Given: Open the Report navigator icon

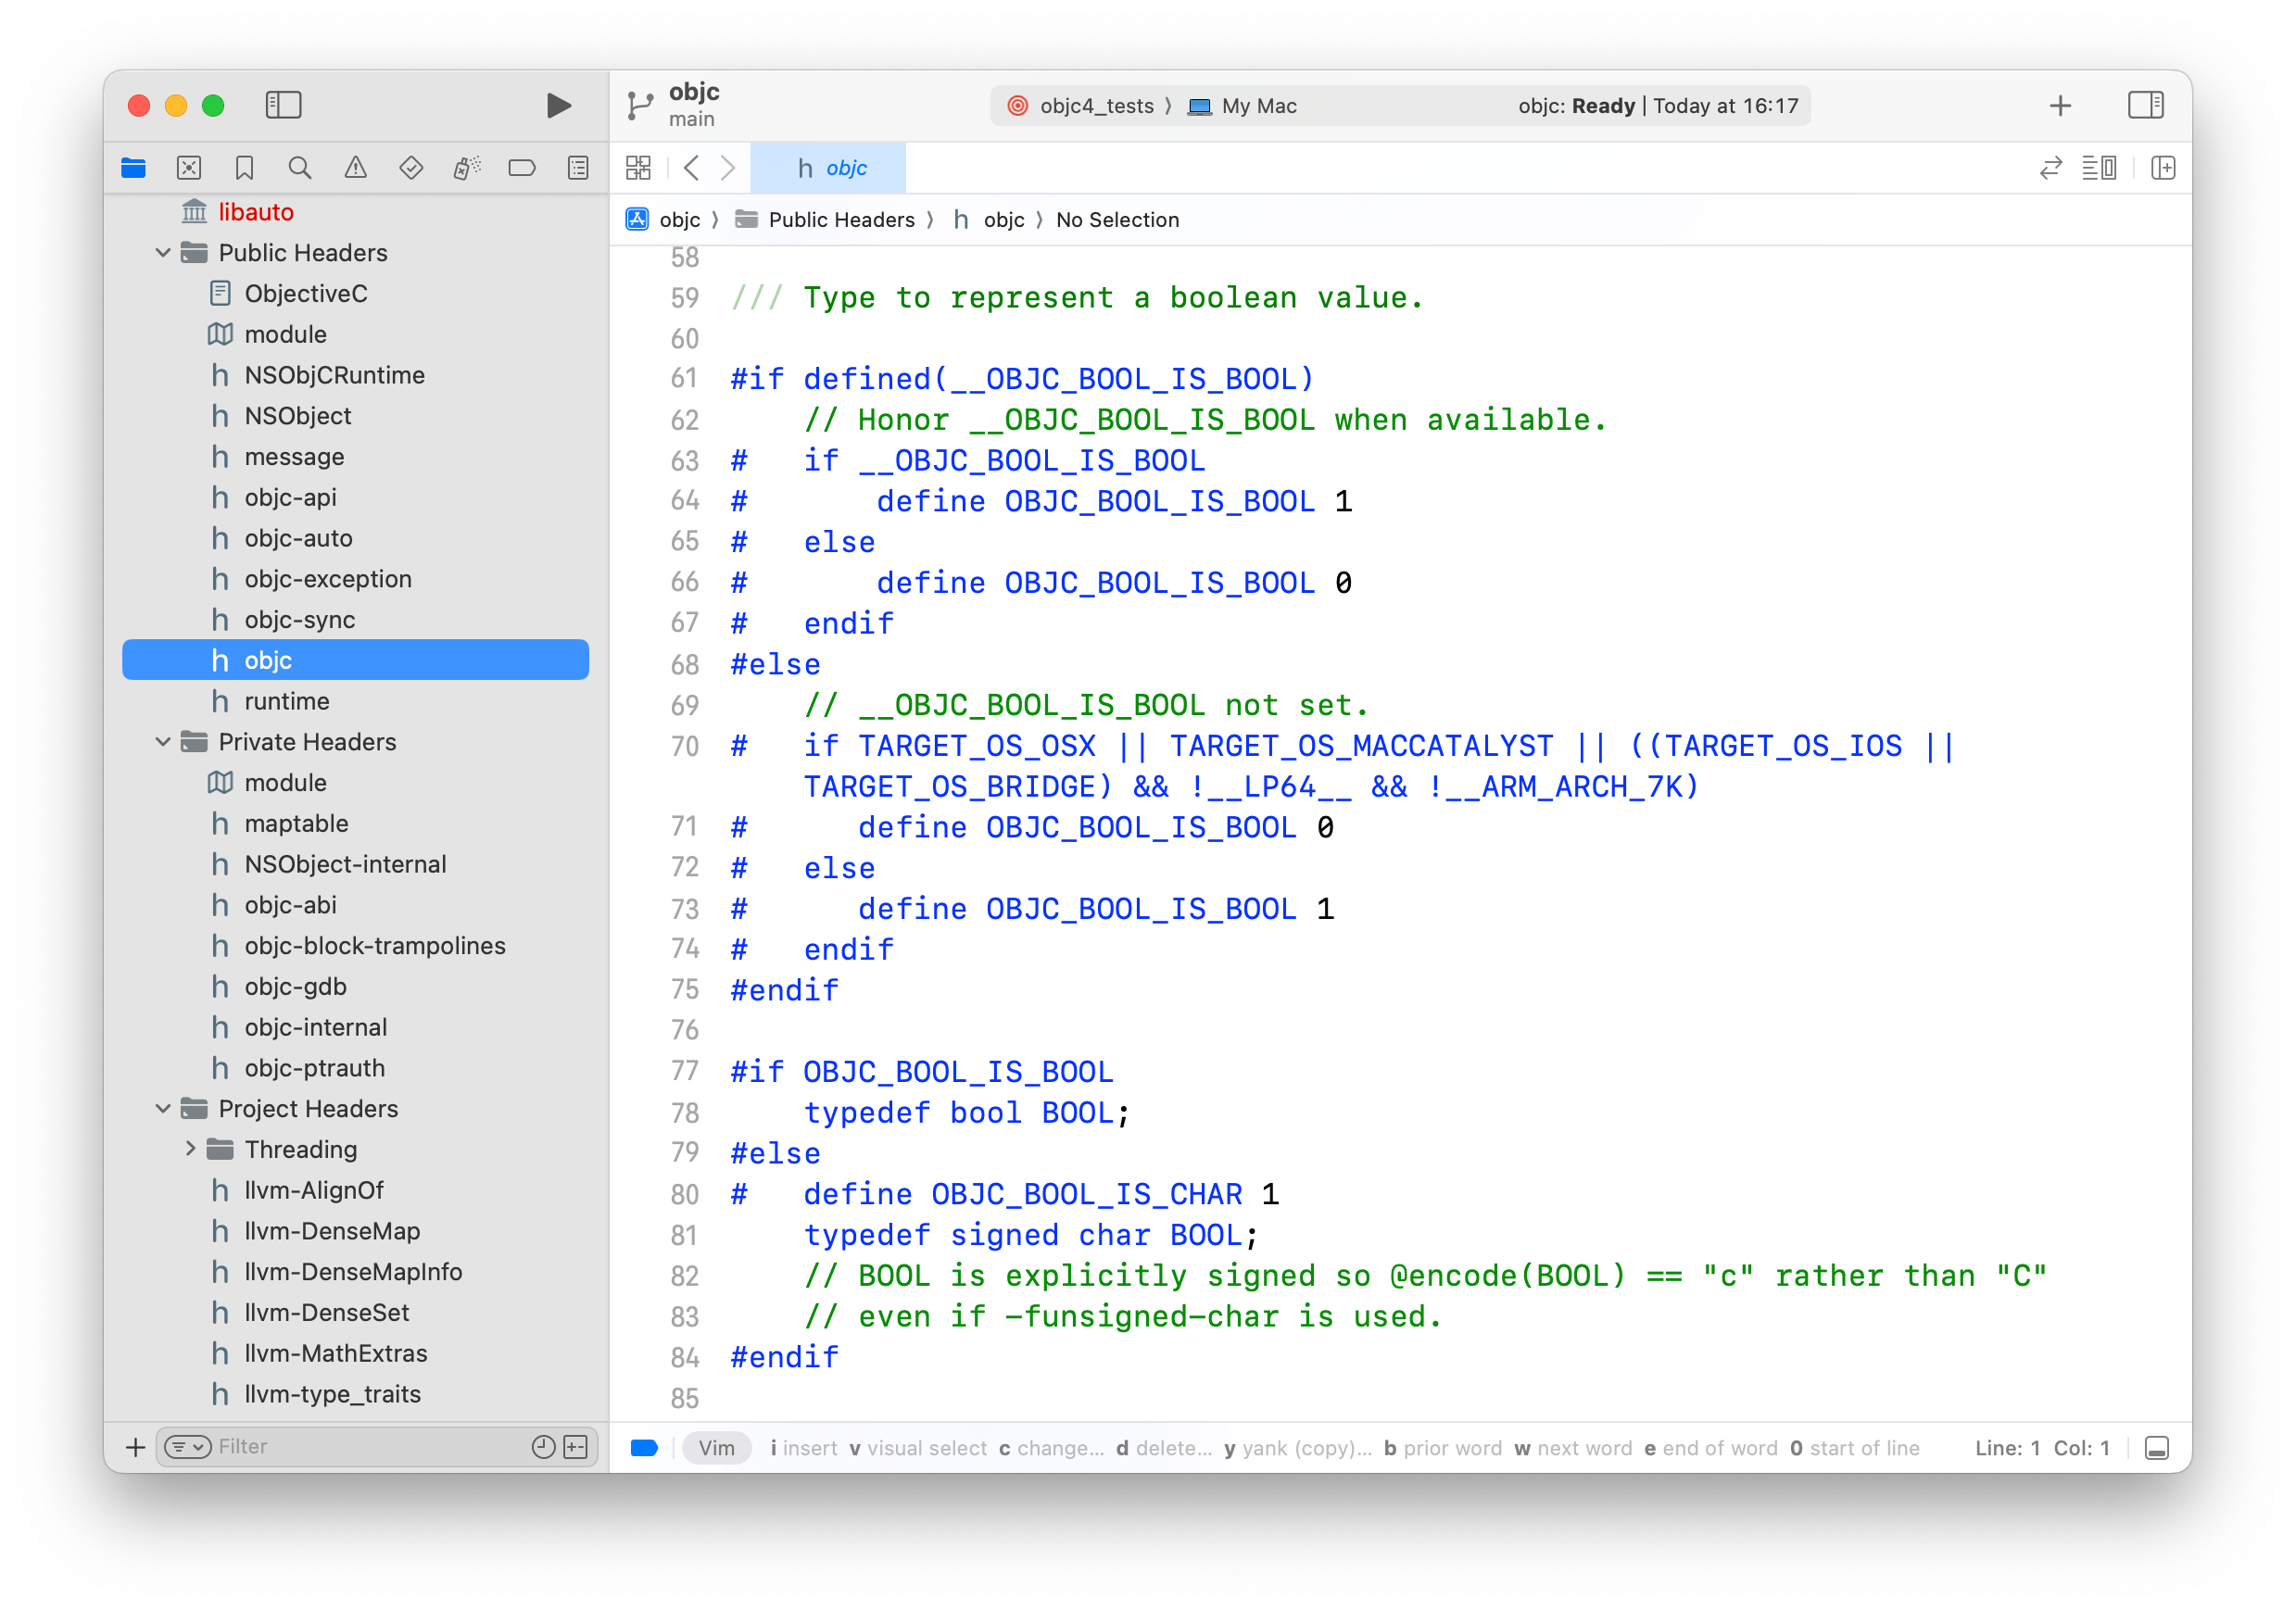Looking at the screenshot, I should [578, 168].
